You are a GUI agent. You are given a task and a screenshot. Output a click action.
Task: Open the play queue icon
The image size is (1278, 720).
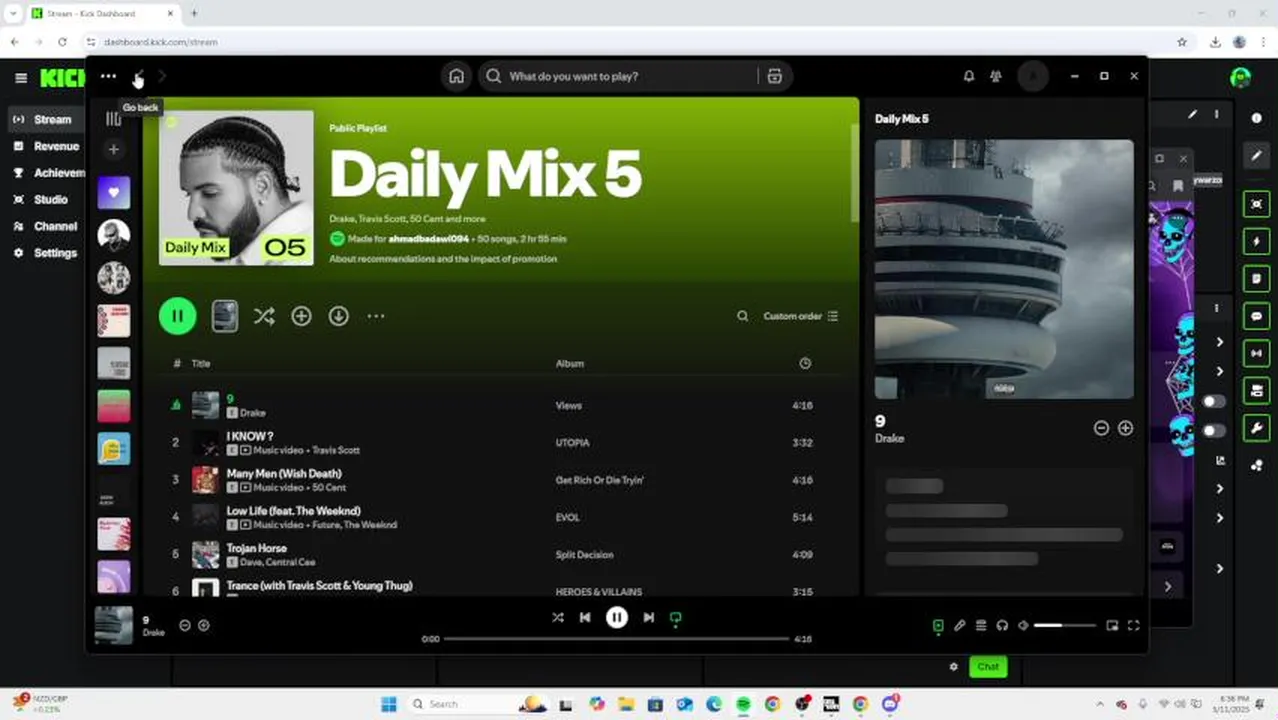coord(981,625)
